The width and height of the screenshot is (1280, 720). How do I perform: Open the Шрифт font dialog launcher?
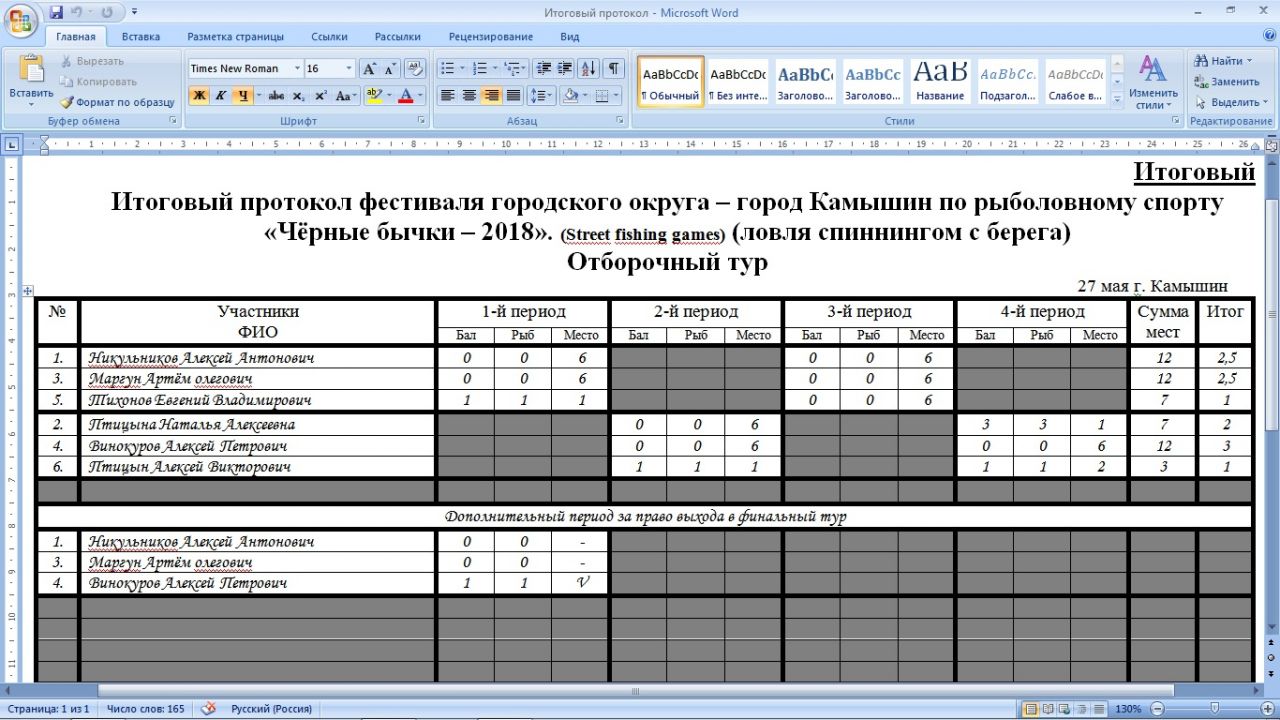(422, 121)
